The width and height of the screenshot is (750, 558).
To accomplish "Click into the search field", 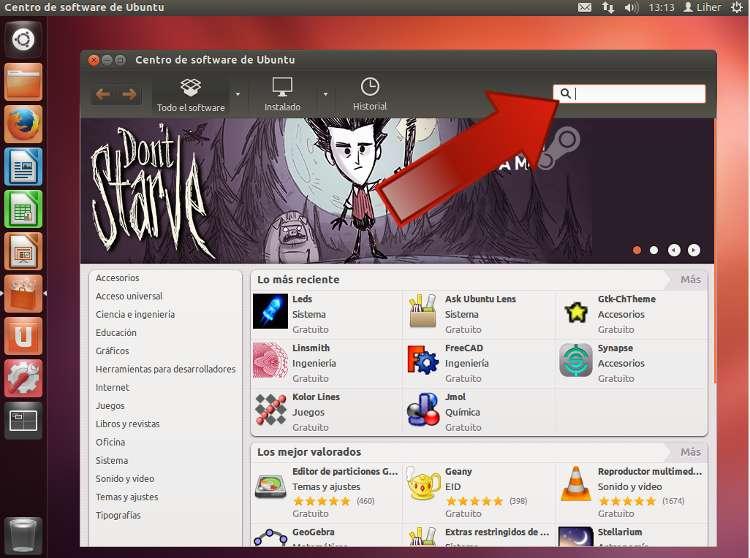I will point(629,94).
